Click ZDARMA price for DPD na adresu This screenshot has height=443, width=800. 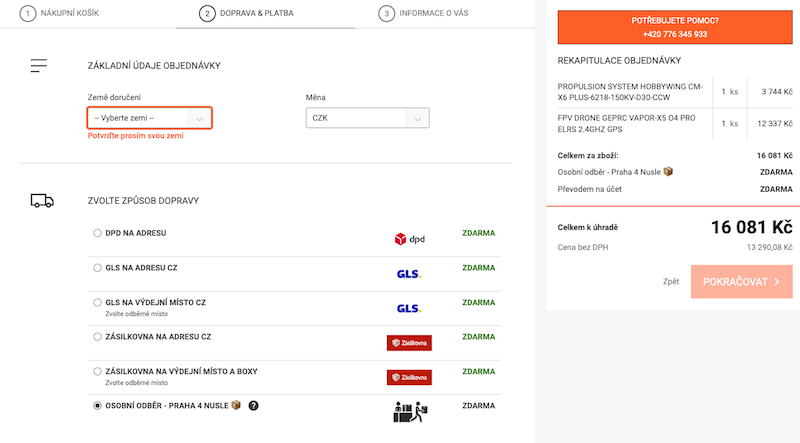coord(479,233)
